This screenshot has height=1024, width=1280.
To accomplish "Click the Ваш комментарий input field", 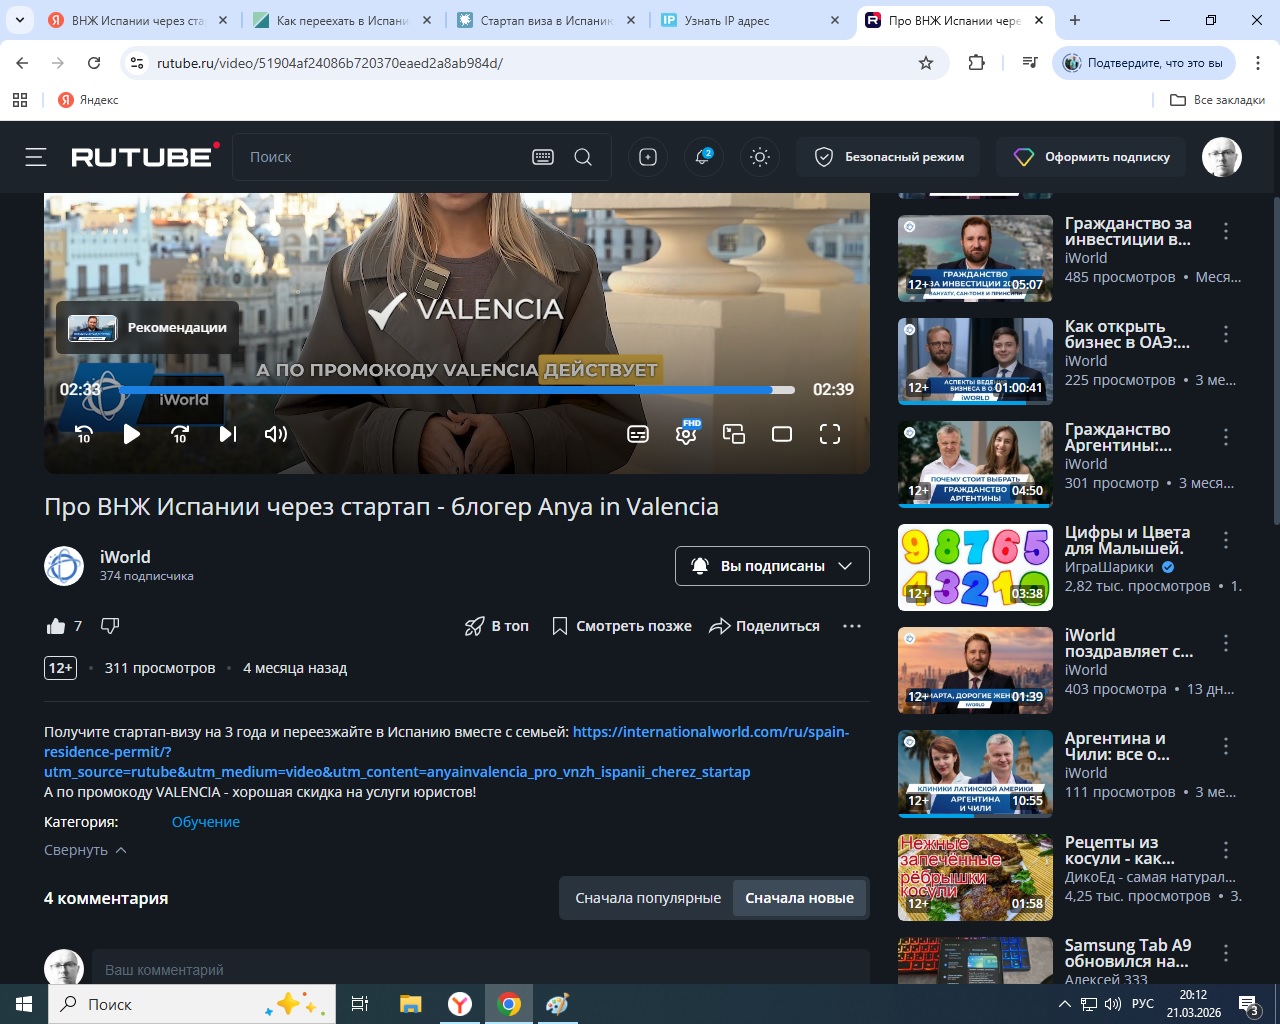I will pos(480,969).
